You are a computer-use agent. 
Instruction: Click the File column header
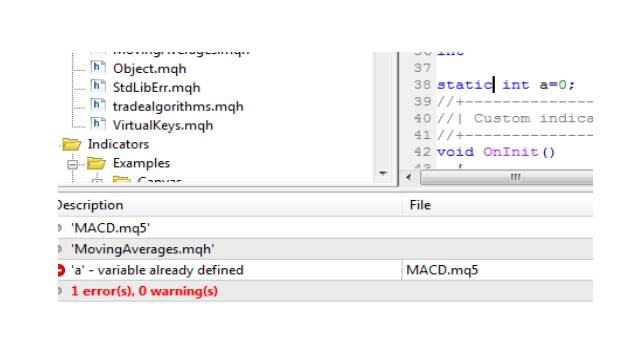[497, 205]
